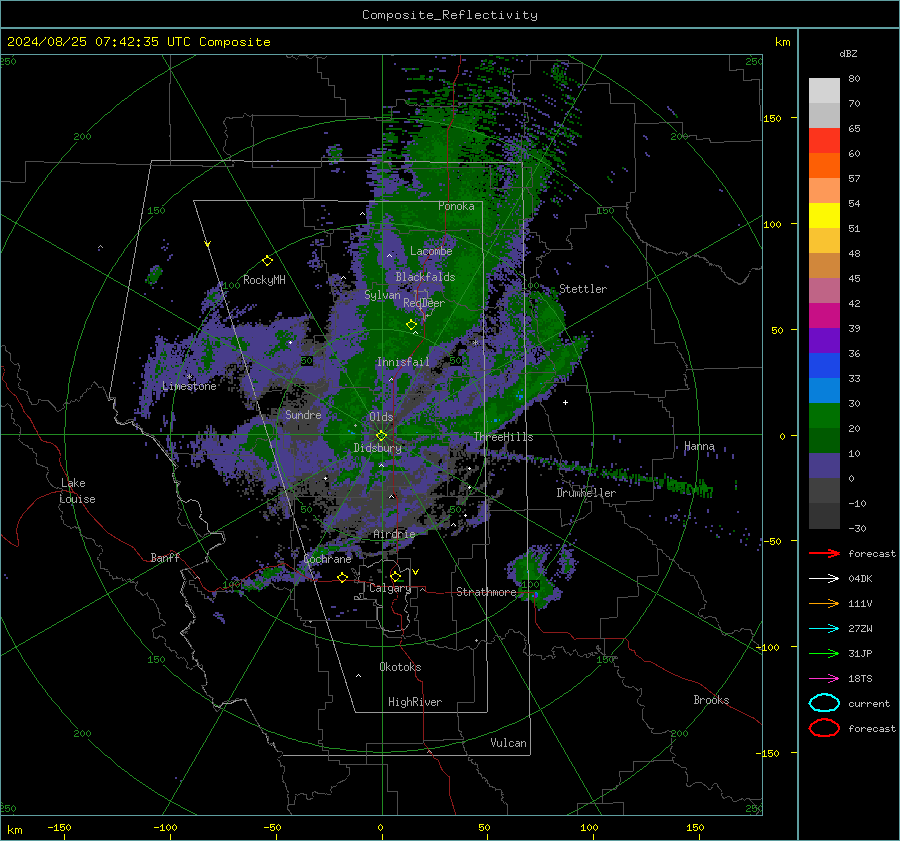Select the slate purple 10 dBZ swatch

(824, 465)
